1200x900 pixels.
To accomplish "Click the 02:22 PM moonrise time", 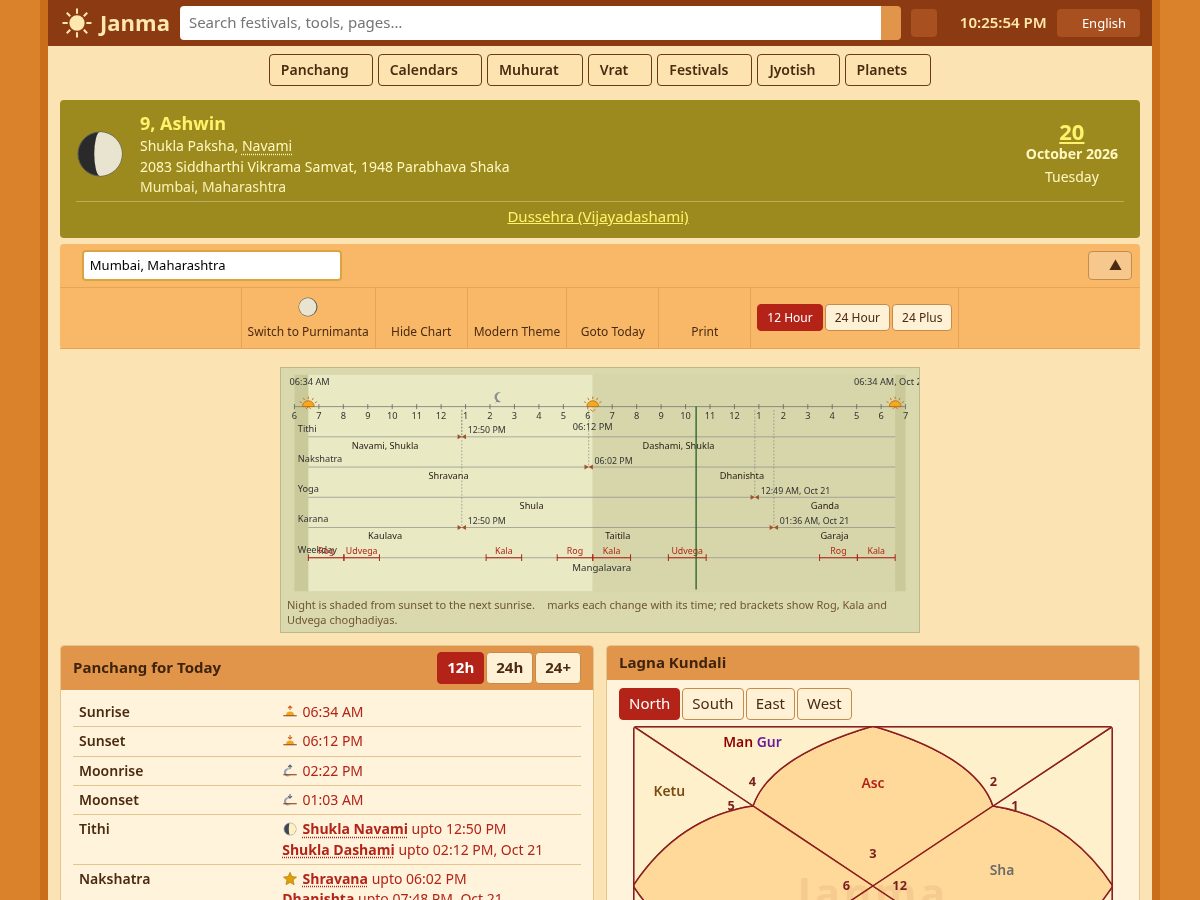I will [332, 771].
